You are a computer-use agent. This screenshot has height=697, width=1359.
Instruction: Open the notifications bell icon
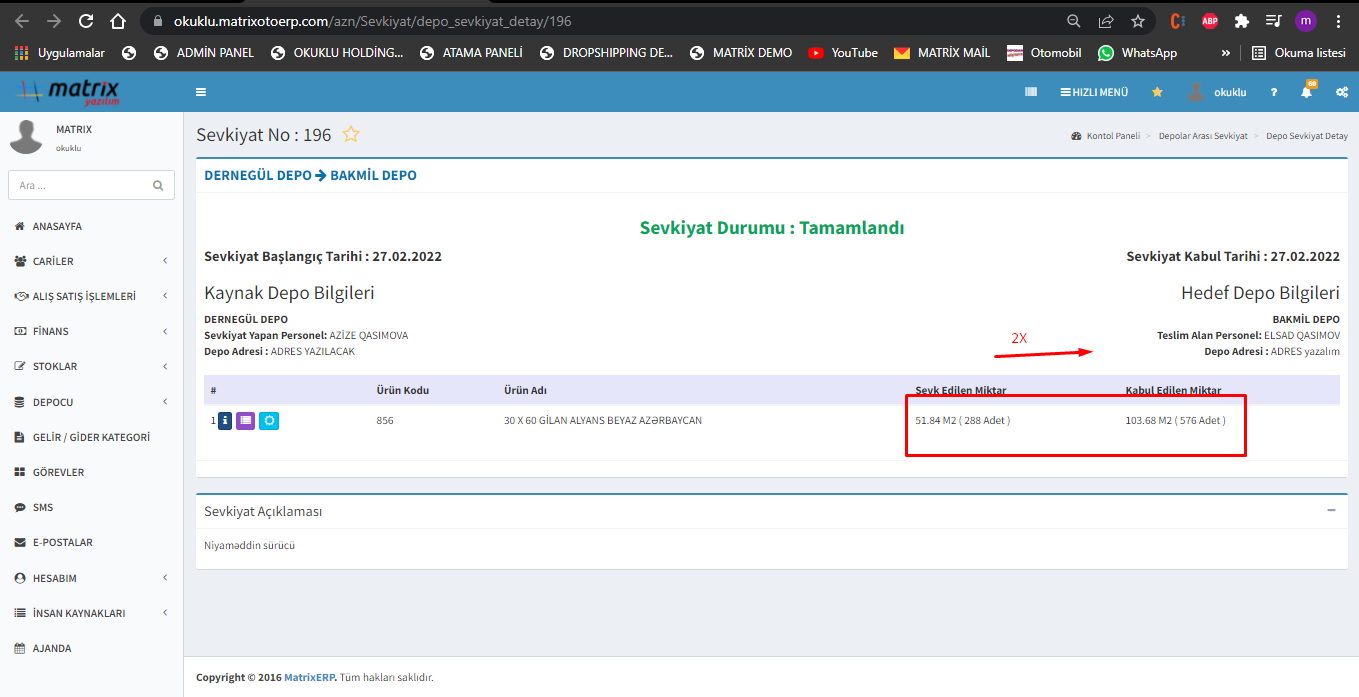(1306, 92)
